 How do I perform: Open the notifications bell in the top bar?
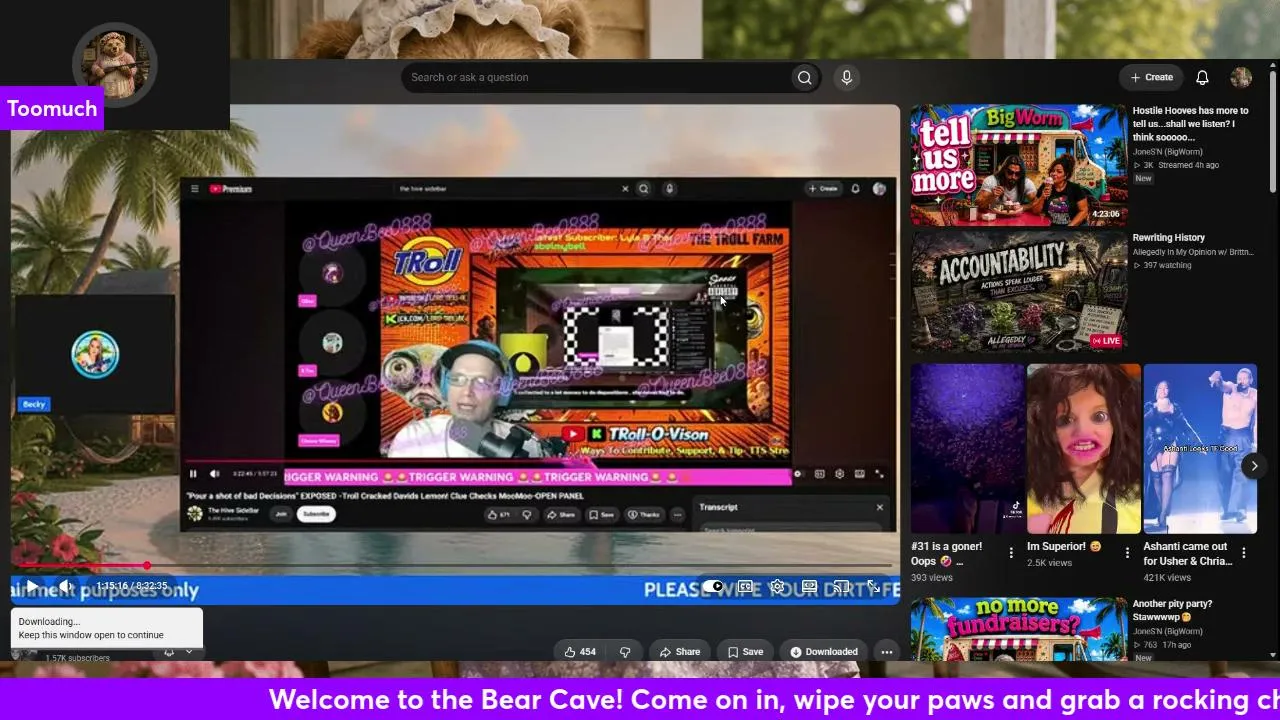[x=1203, y=78]
